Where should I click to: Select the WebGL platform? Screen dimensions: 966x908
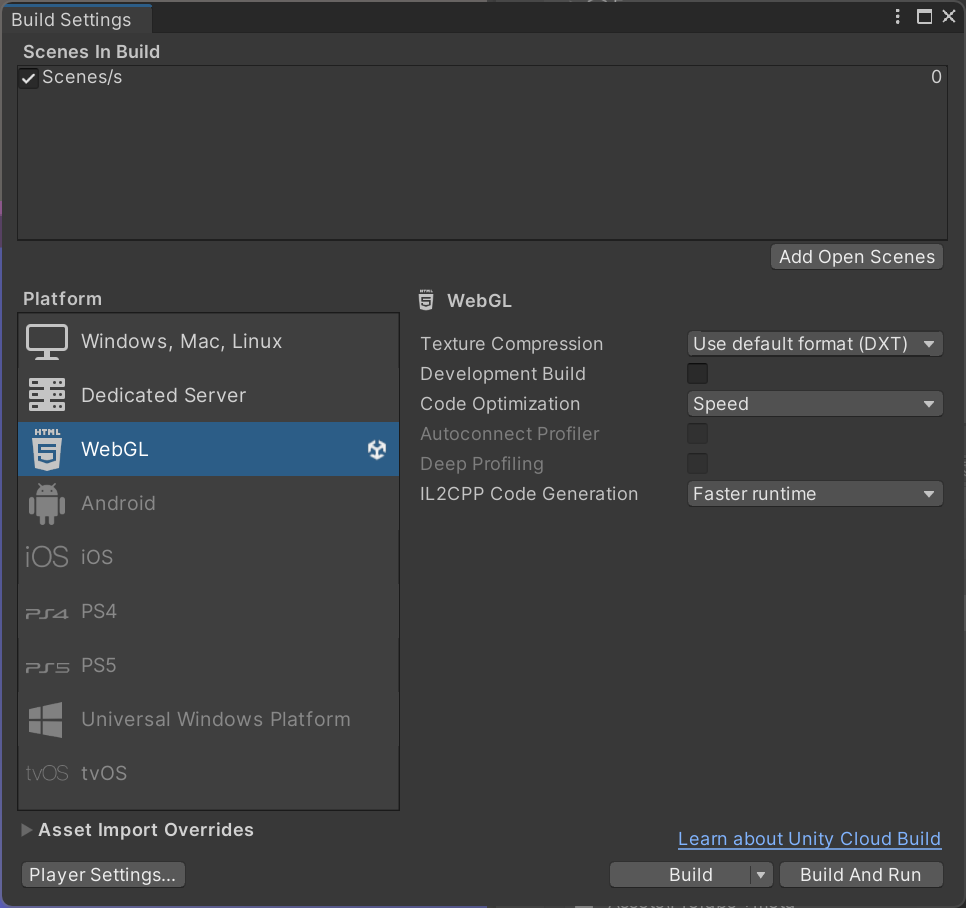coord(208,449)
